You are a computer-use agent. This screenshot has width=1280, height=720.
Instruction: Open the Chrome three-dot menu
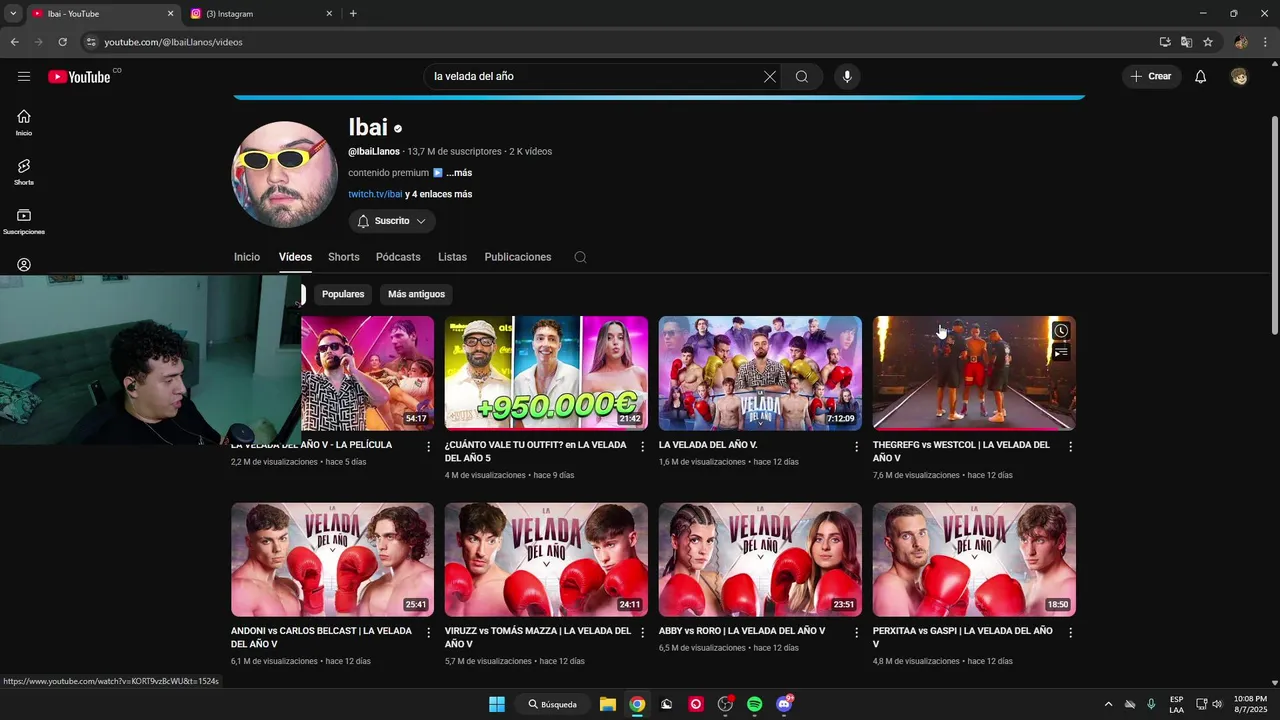click(x=1265, y=42)
